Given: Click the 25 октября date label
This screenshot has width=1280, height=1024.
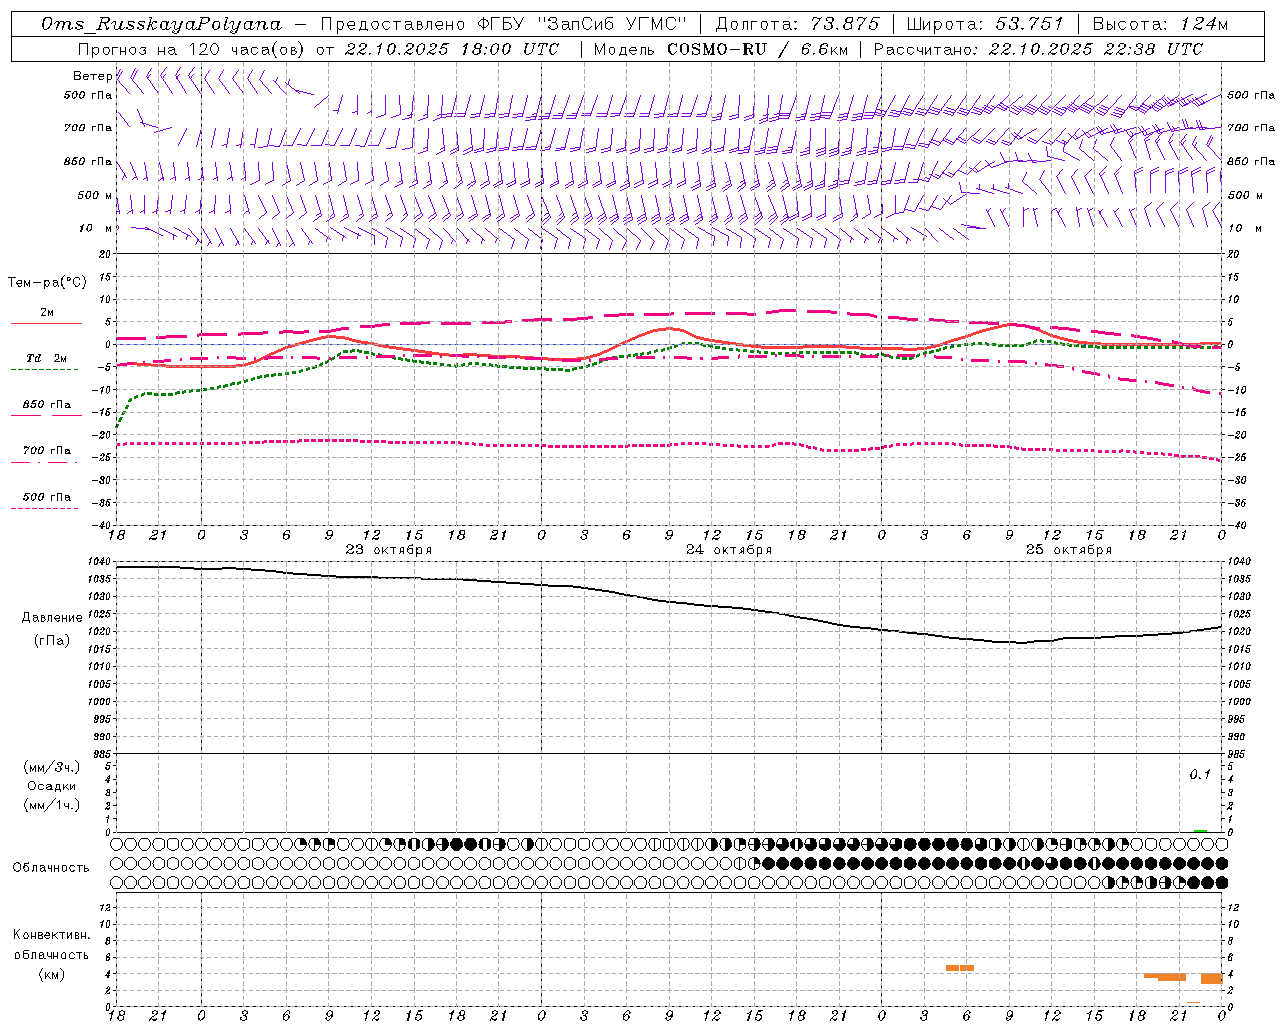Looking at the screenshot, I should [1068, 549].
